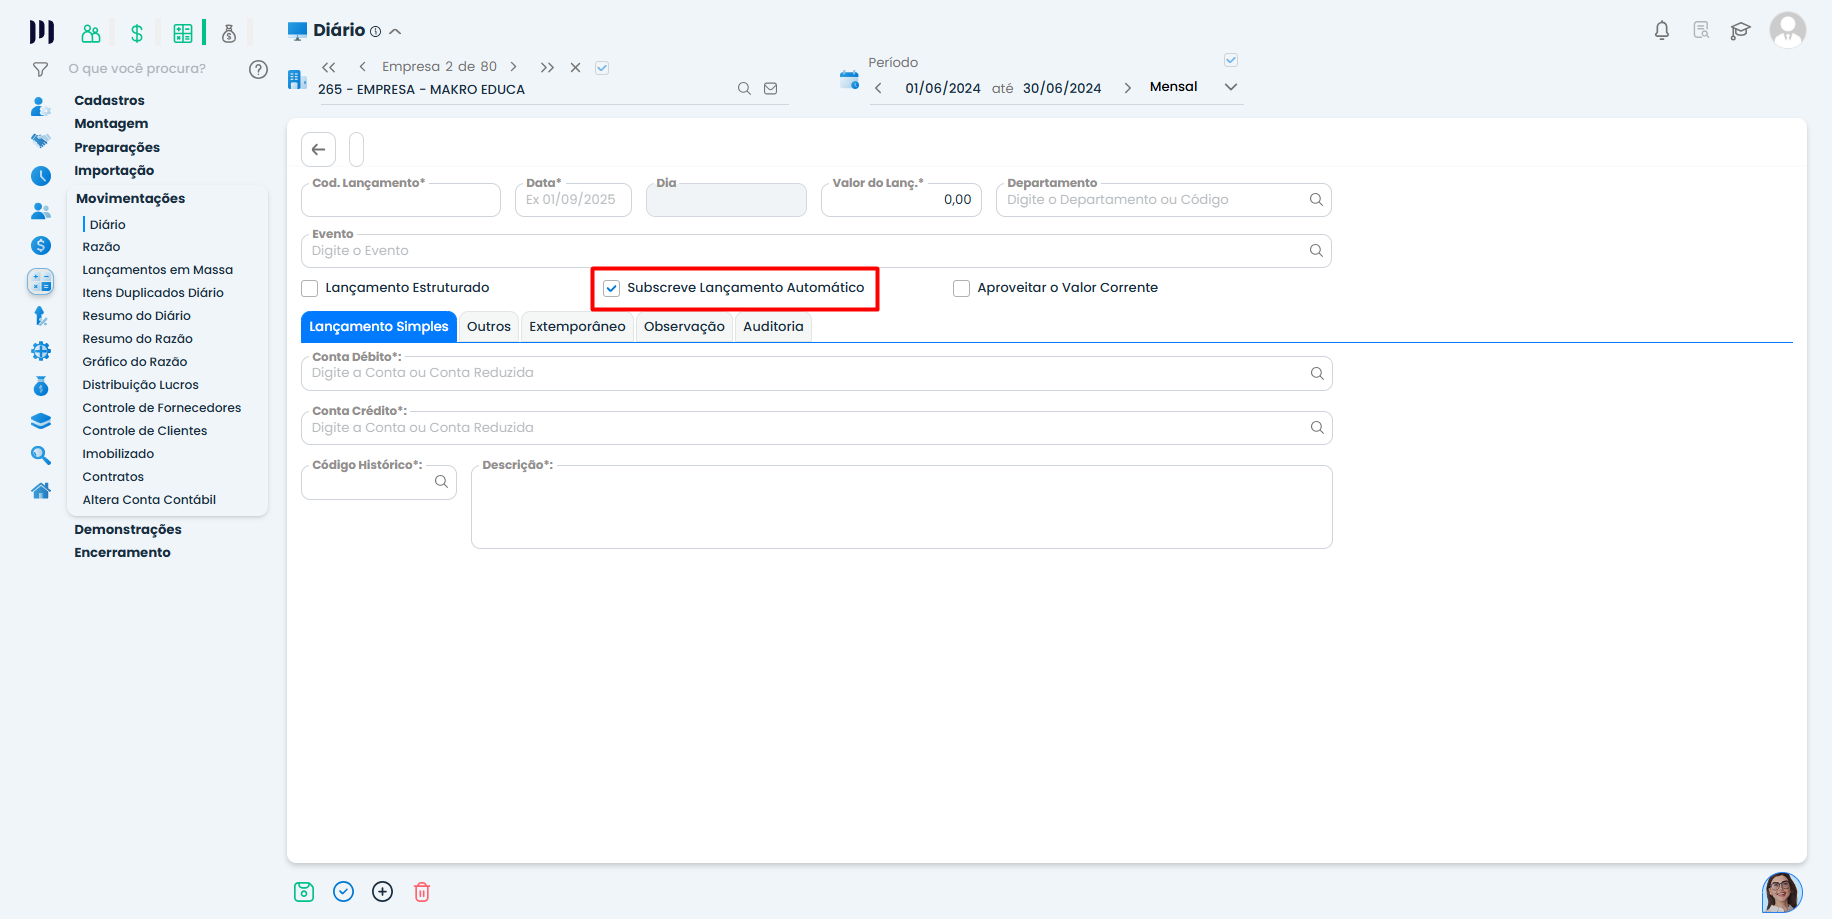Click the Conta Débito input field
1832x919 pixels.
coord(800,374)
